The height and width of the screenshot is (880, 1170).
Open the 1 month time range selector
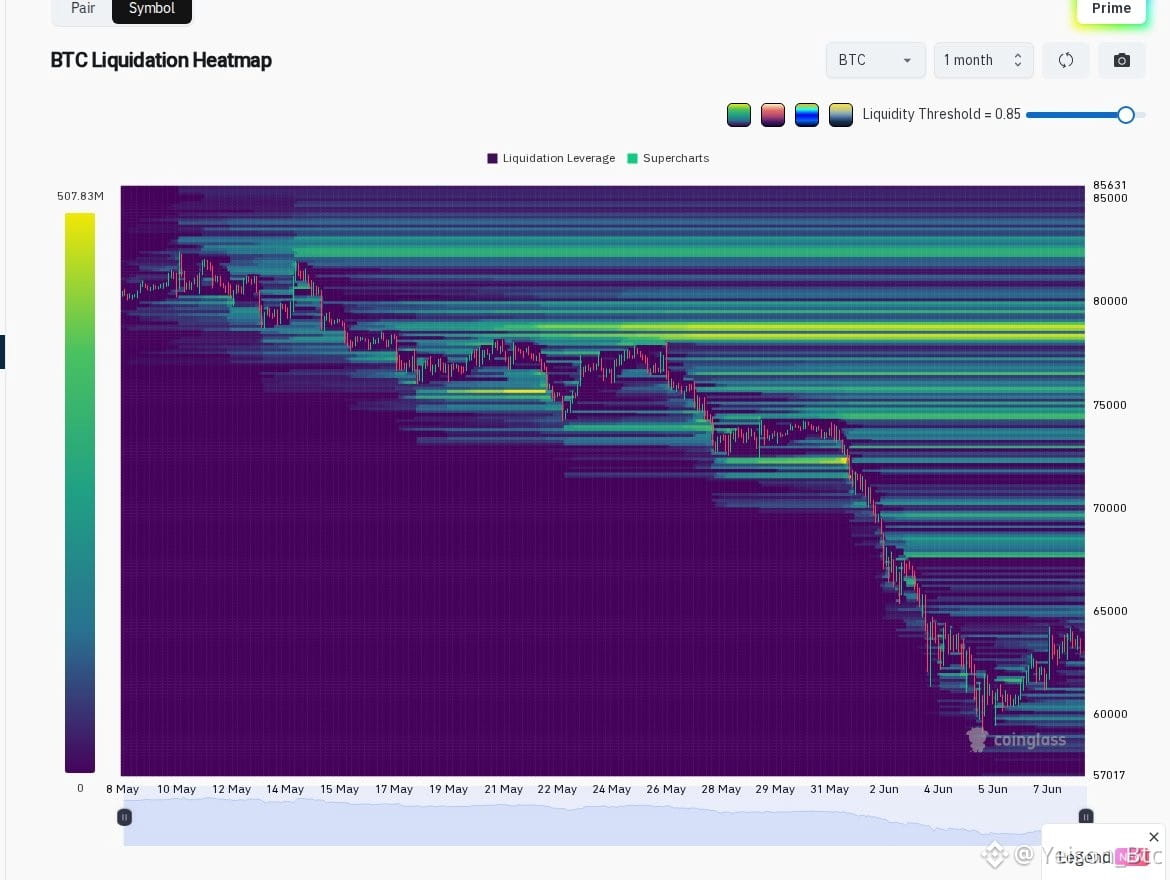tap(983, 60)
